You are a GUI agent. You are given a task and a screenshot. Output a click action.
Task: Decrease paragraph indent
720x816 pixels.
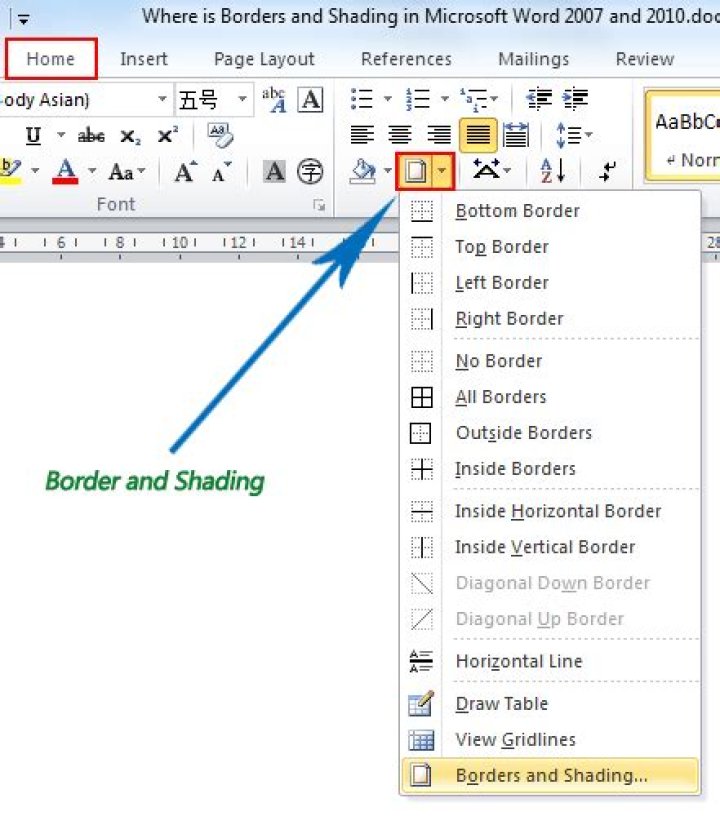pyautogui.click(x=539, y=98)
